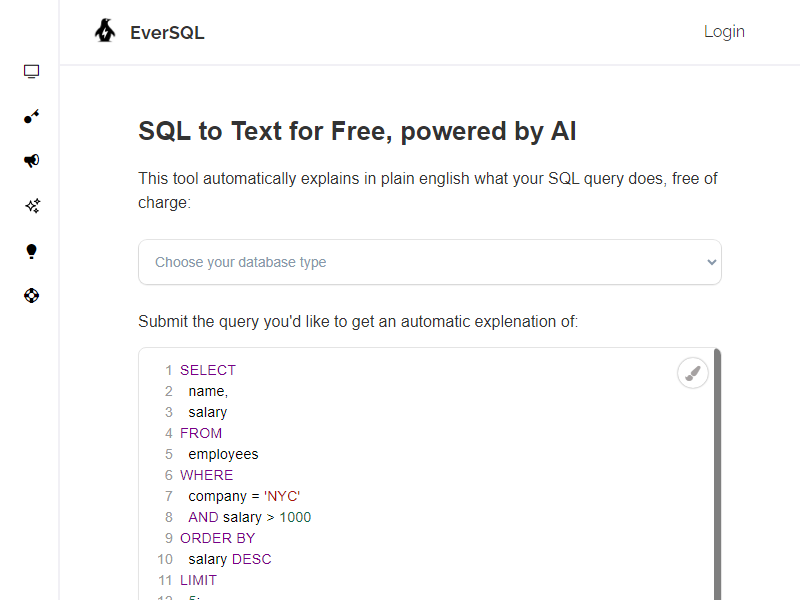
Task: Click the monitor icon in the sidebar
Action: click(31, 72)
